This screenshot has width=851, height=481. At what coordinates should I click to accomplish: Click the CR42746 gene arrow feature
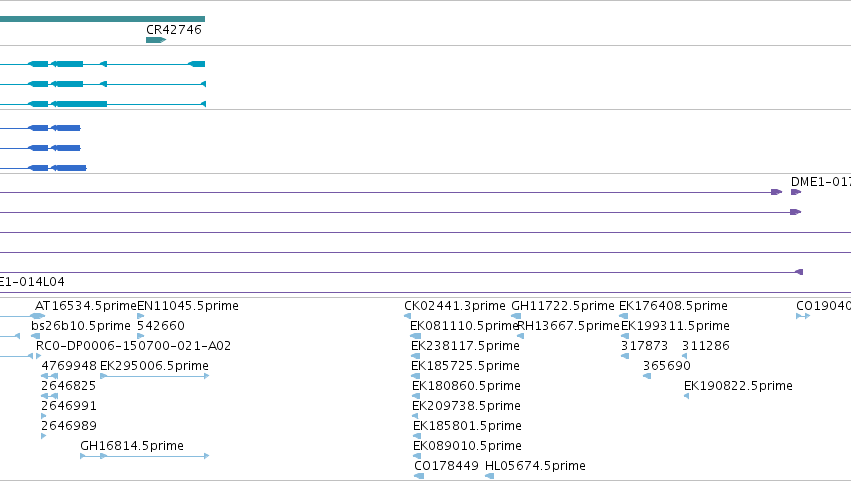[x=156, y=40]
